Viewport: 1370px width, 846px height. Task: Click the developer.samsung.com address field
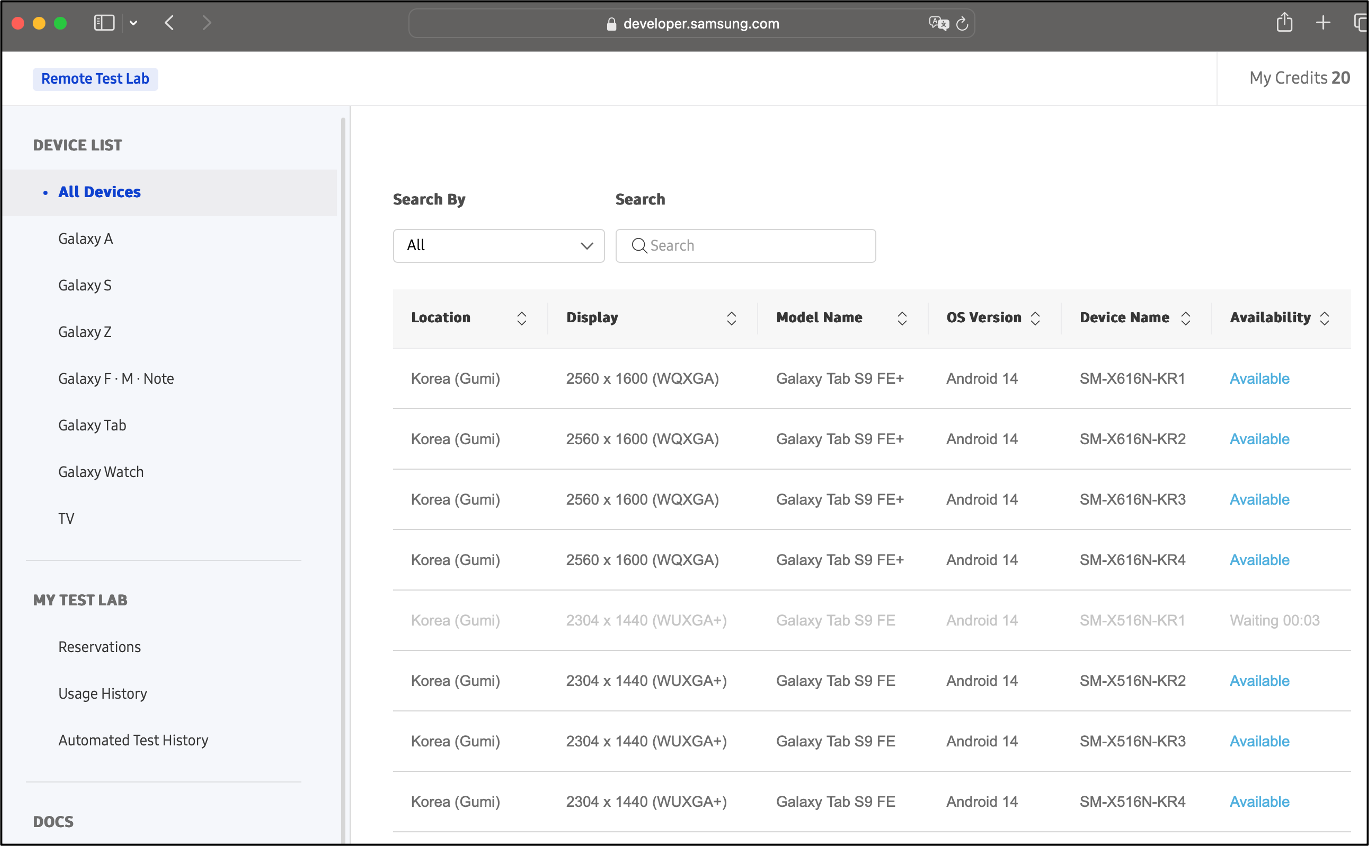coord(692,24)
